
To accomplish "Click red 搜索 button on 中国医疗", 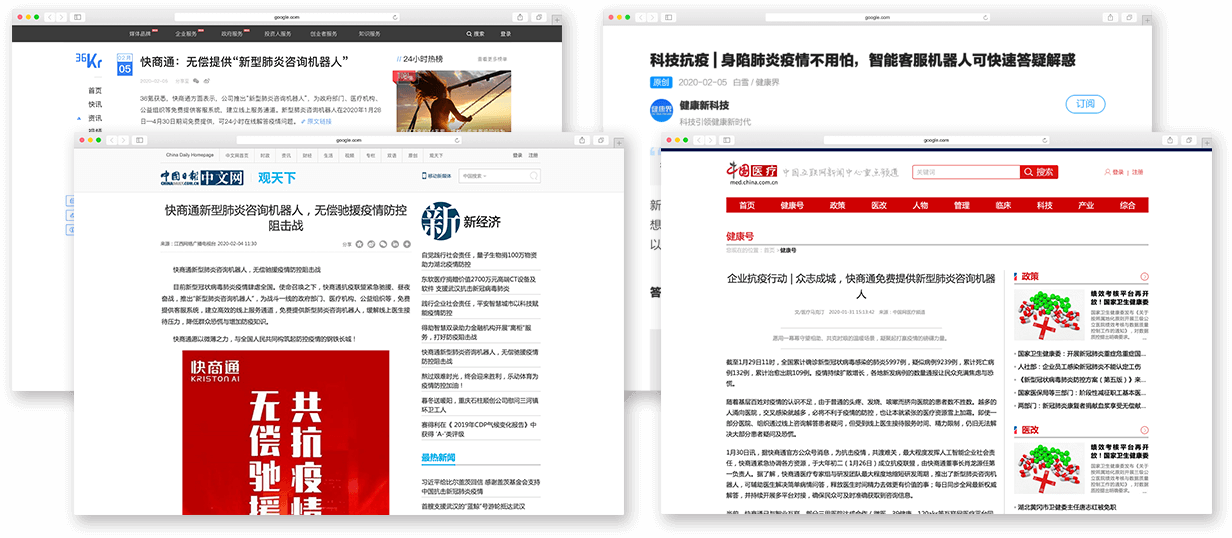I will tap(1039, 172).
